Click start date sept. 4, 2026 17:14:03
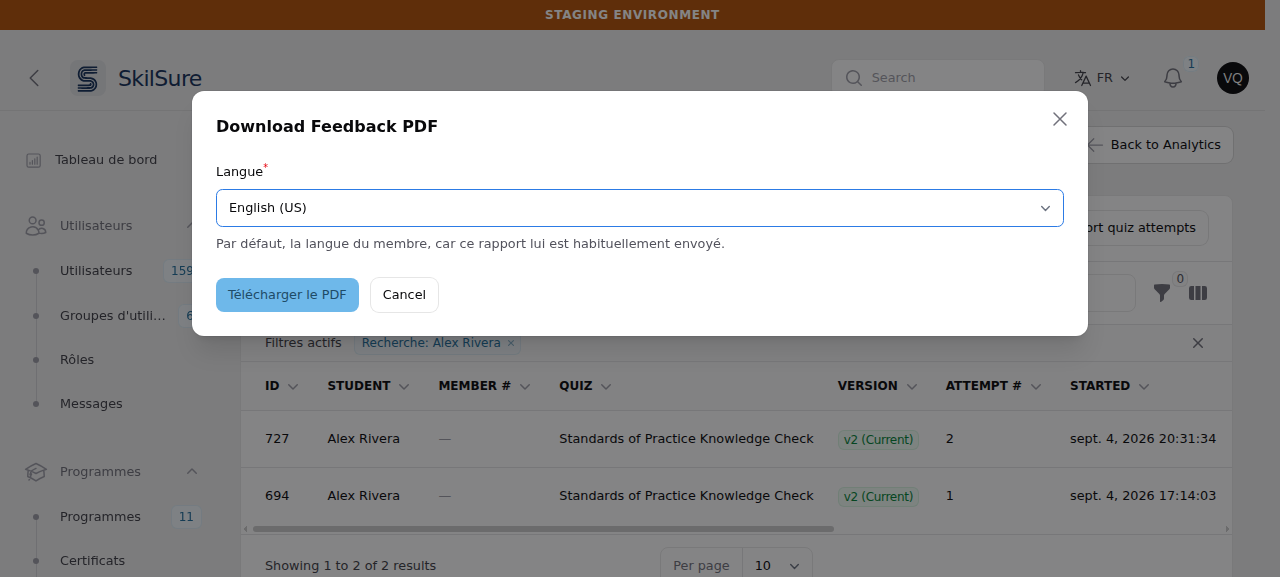Viewport: 1280px width, 577px height. 1143,496
